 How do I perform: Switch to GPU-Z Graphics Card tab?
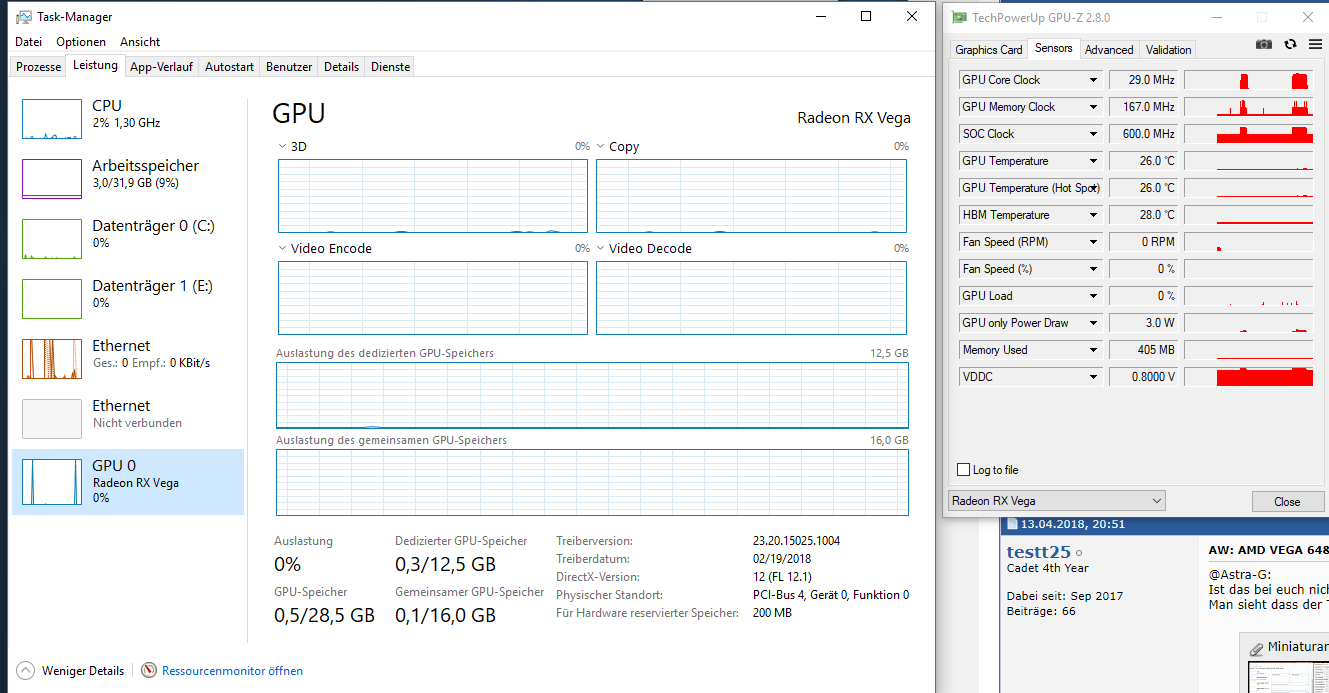click(989, 50)
